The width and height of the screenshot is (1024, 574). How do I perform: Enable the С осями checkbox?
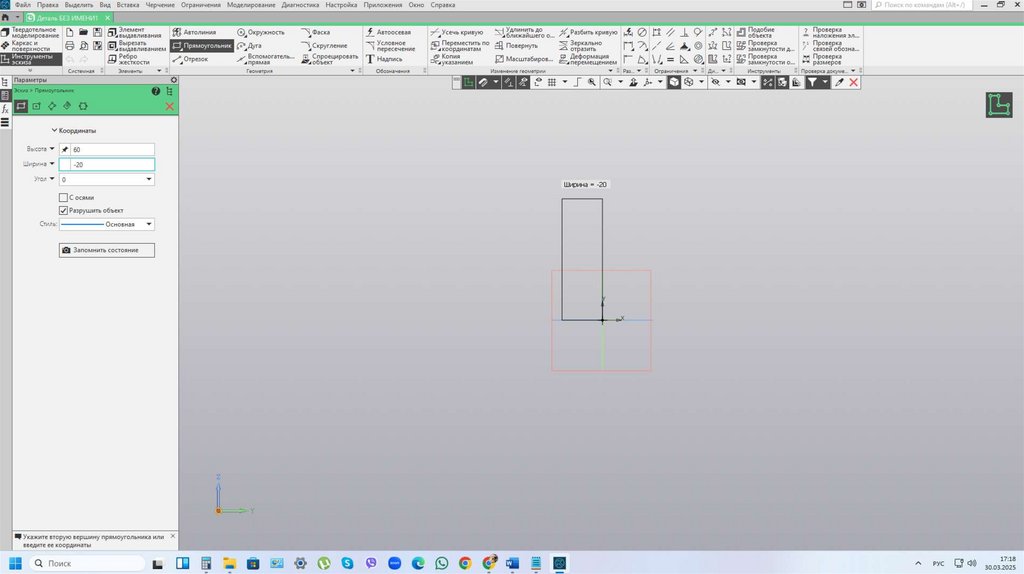[x=63, y=197]
